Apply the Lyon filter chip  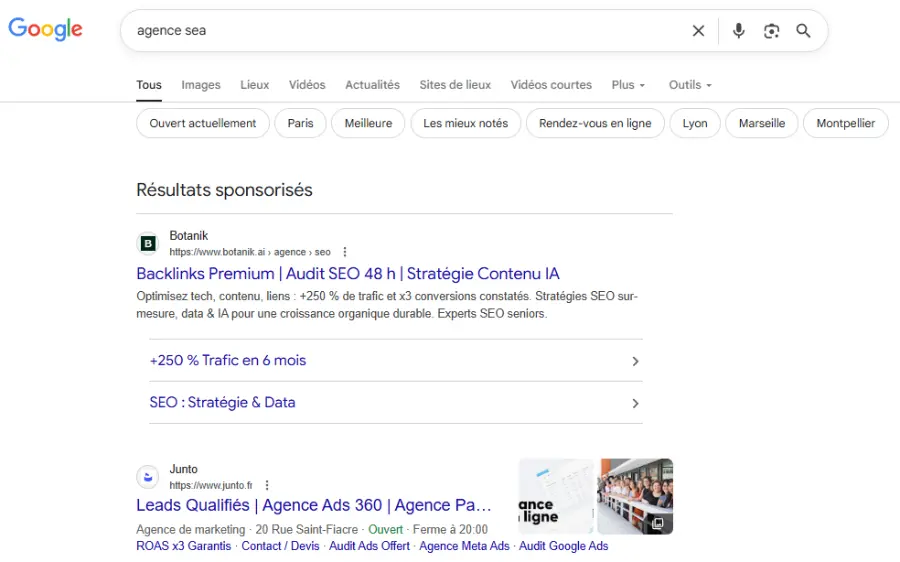[x=695, y=123]
